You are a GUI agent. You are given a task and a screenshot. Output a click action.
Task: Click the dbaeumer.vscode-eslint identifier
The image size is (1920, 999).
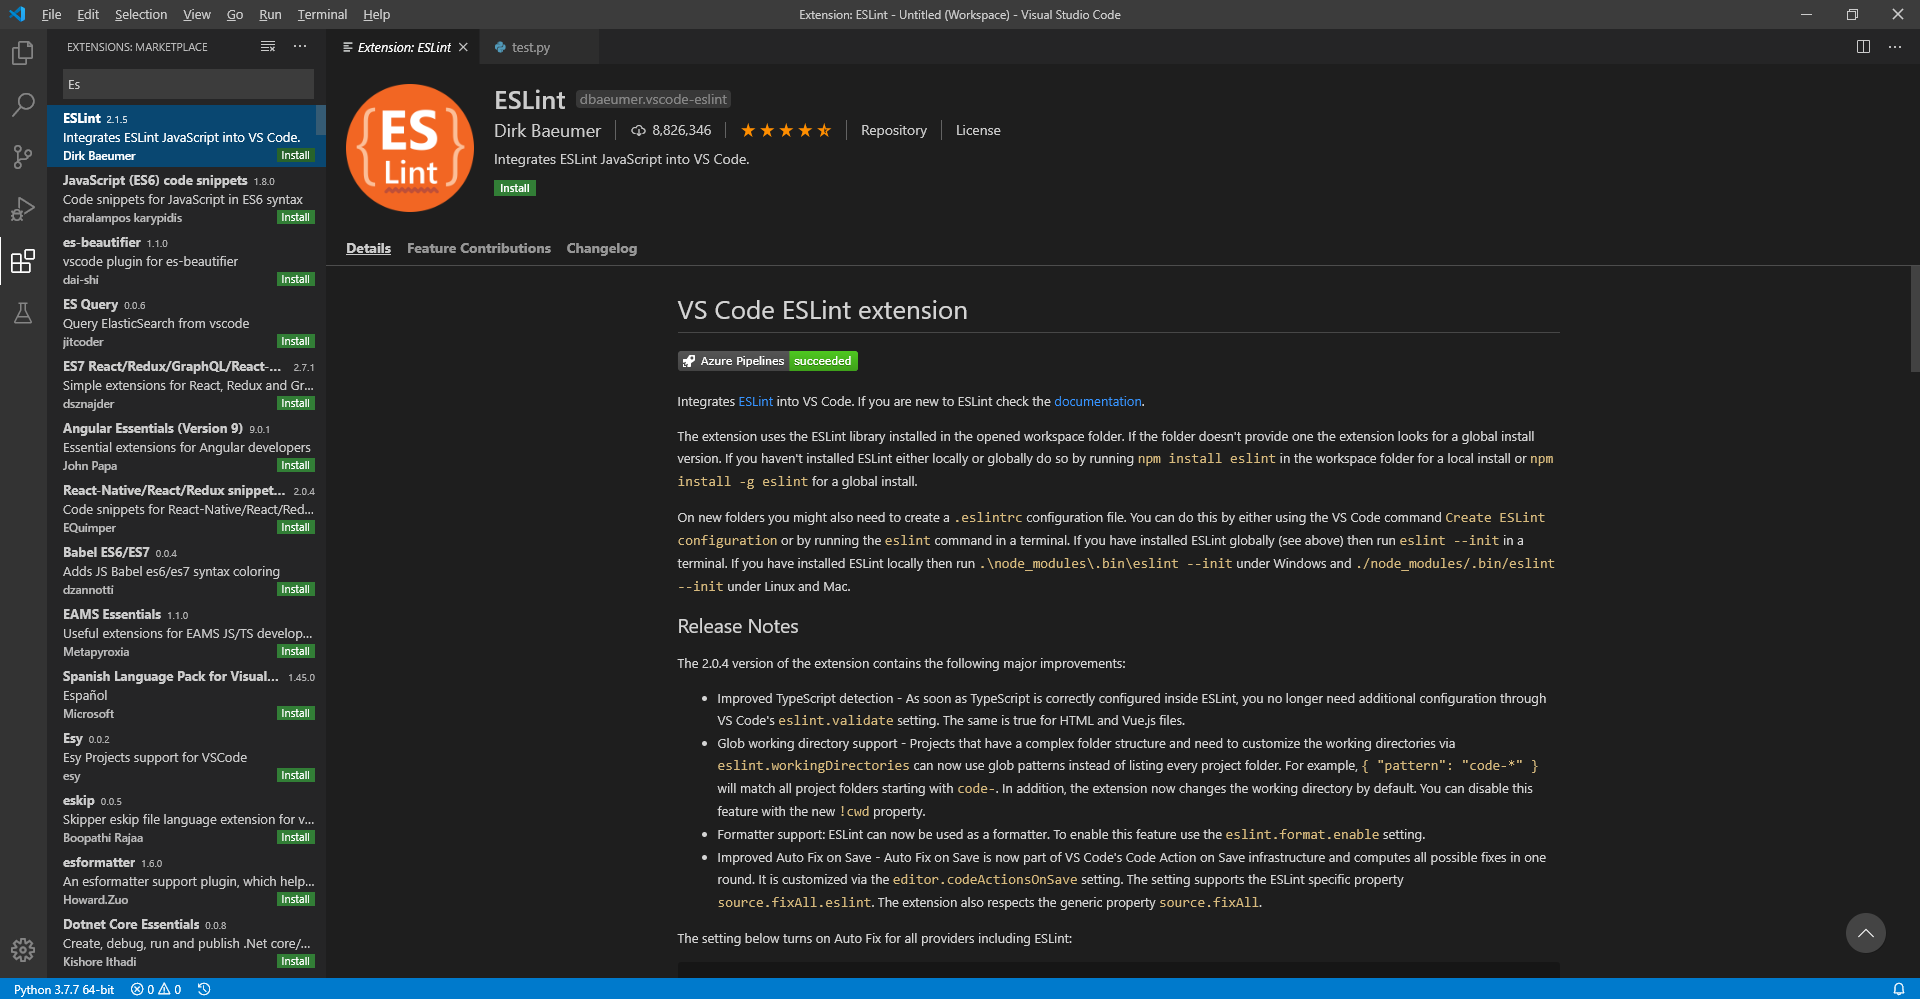tap(654, 99)
